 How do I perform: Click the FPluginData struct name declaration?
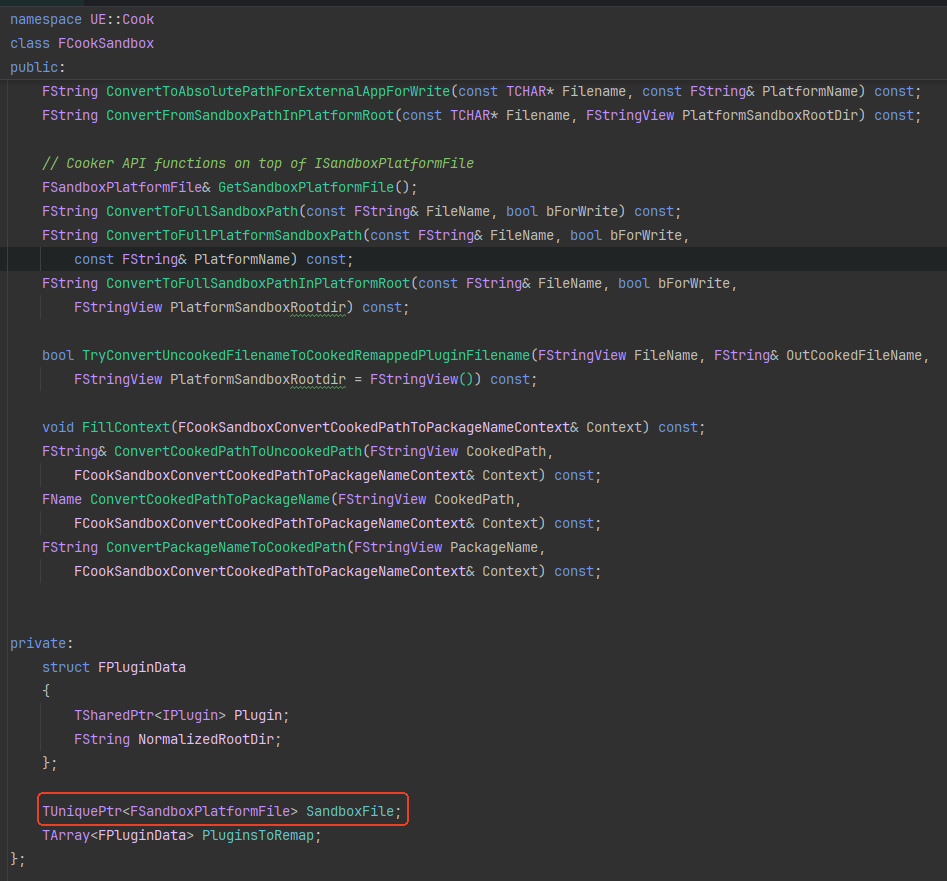pyautogui.click(x=142, y=667)
